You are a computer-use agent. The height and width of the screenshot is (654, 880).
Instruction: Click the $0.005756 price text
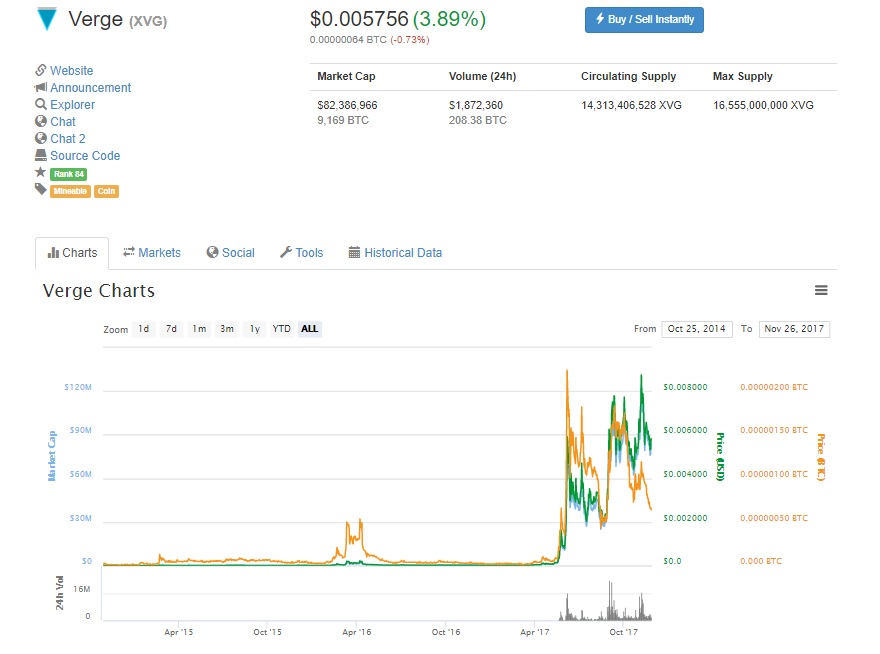pos(359,19)
